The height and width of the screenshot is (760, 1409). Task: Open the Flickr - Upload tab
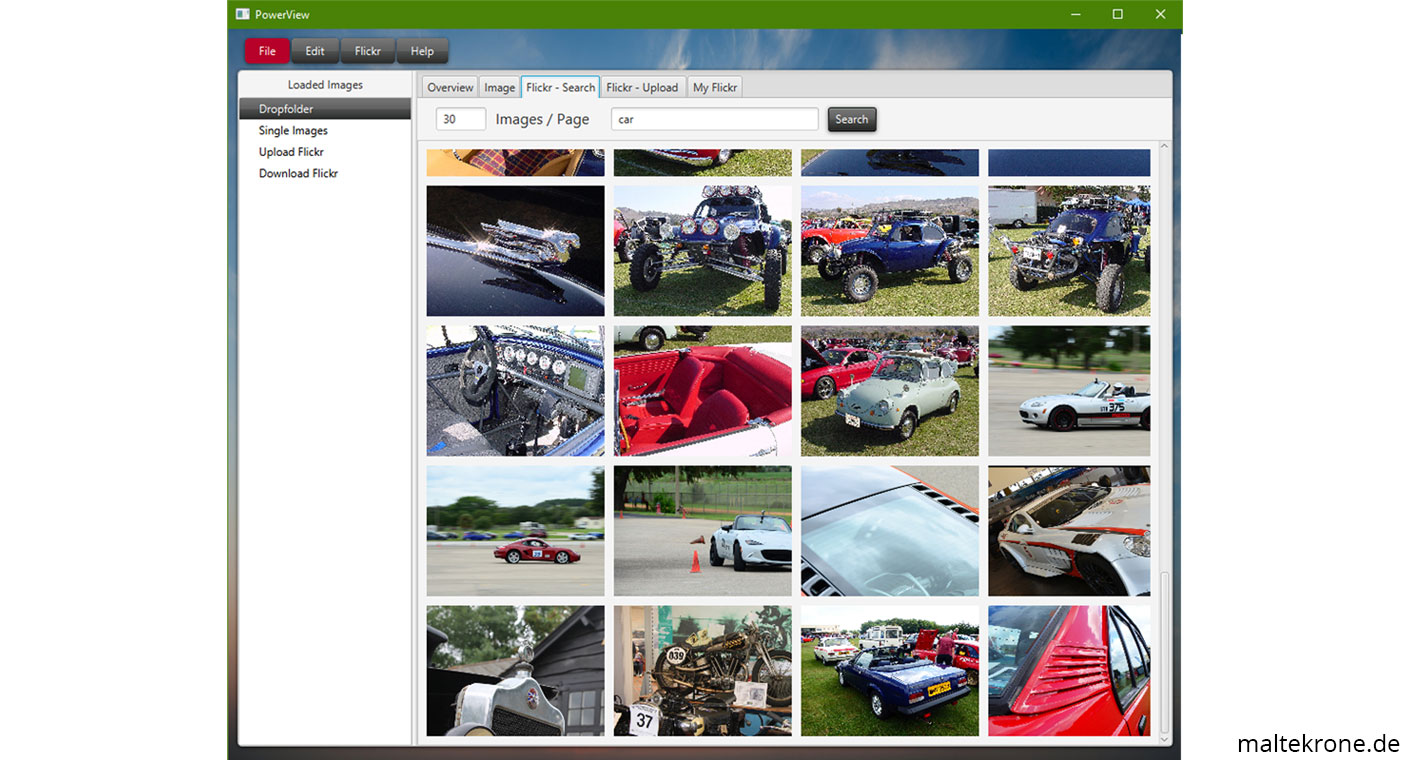tap(642, 87)
